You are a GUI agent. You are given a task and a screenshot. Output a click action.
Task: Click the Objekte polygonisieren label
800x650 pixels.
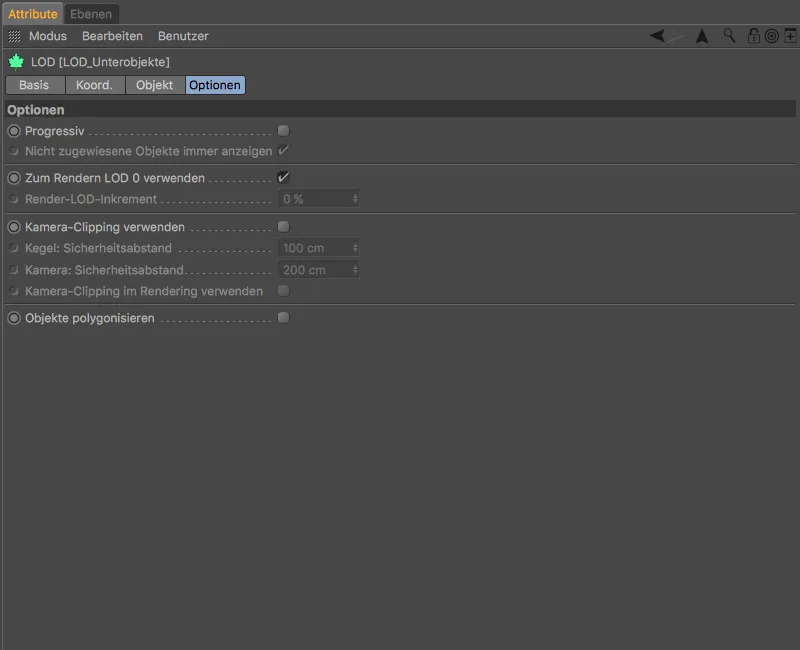[x=90, y=318]
